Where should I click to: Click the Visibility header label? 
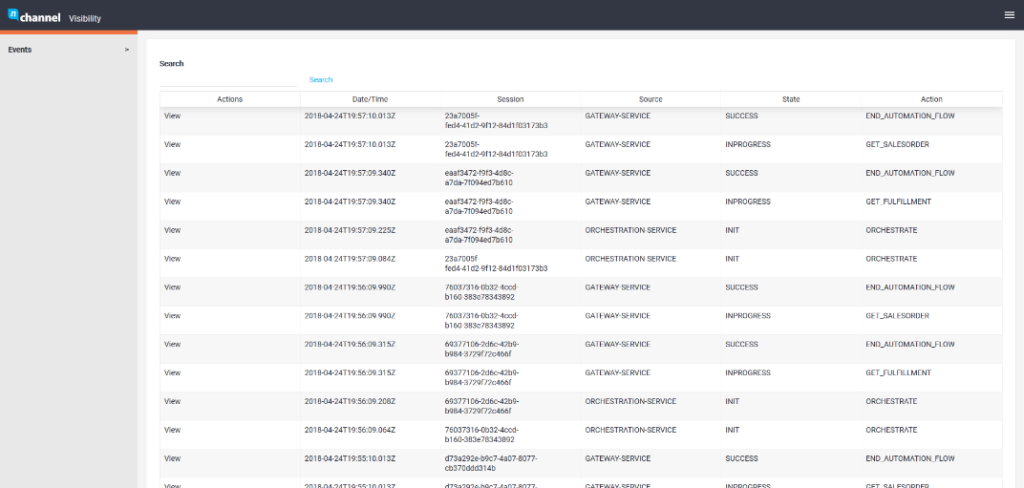[x=85, y=19]
